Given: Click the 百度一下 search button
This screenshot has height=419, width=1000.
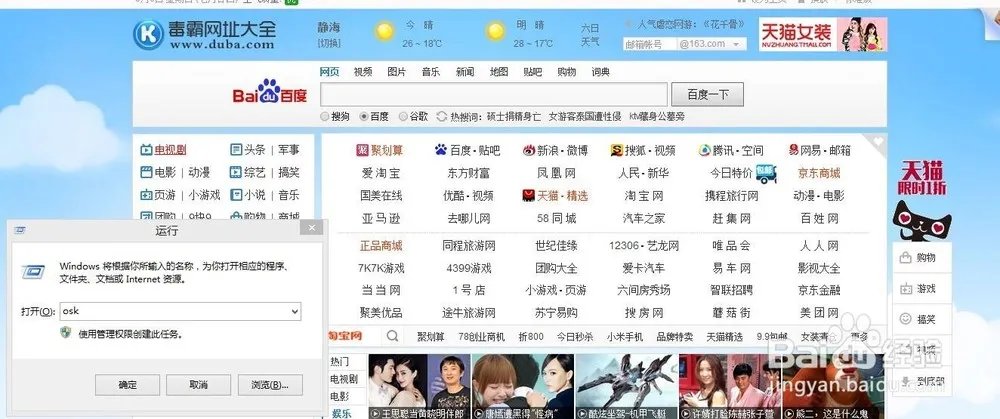Looking at the screenshot, I should pos(707,94).
